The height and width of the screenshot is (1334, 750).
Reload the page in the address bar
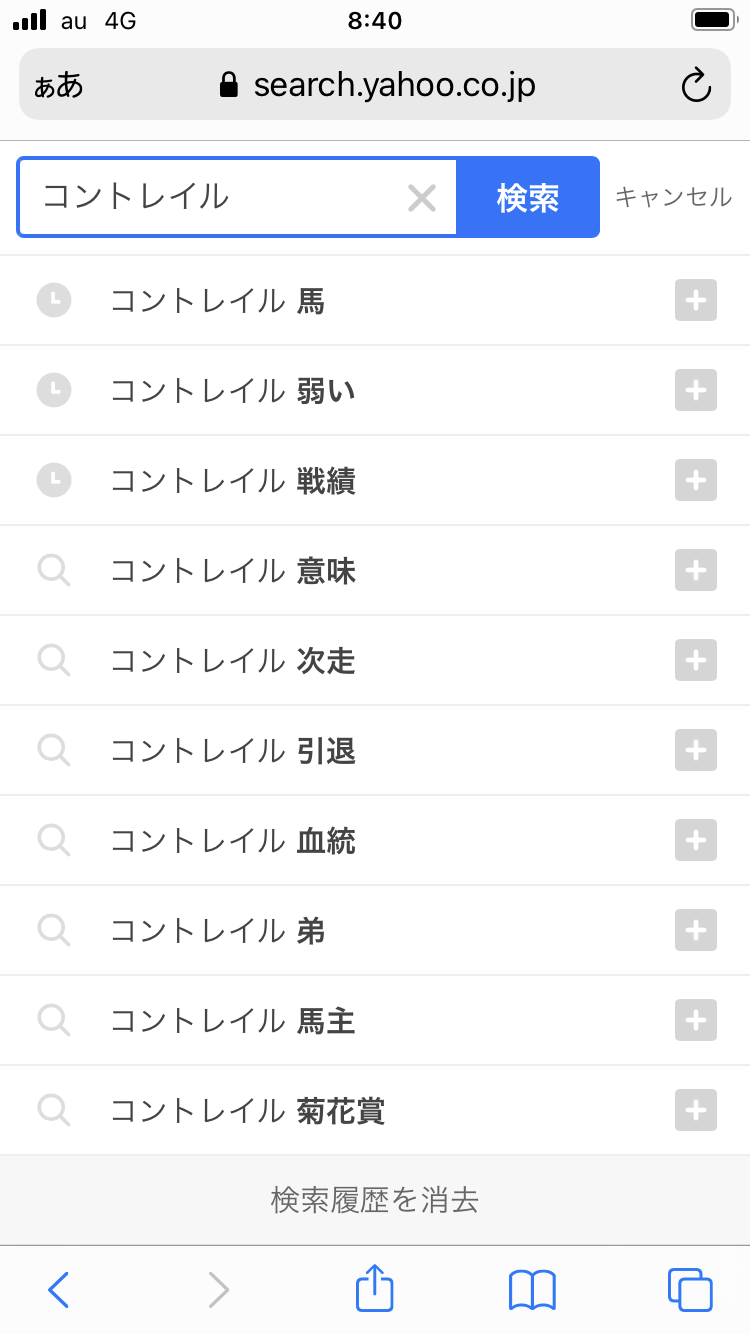click(696, 86)
